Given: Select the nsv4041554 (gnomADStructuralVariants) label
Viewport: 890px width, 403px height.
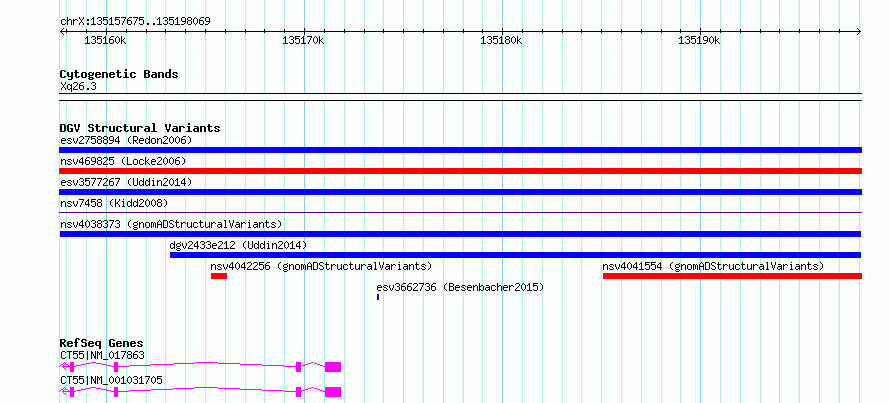Looking at the screenshot, I should [x=713, y=266].
